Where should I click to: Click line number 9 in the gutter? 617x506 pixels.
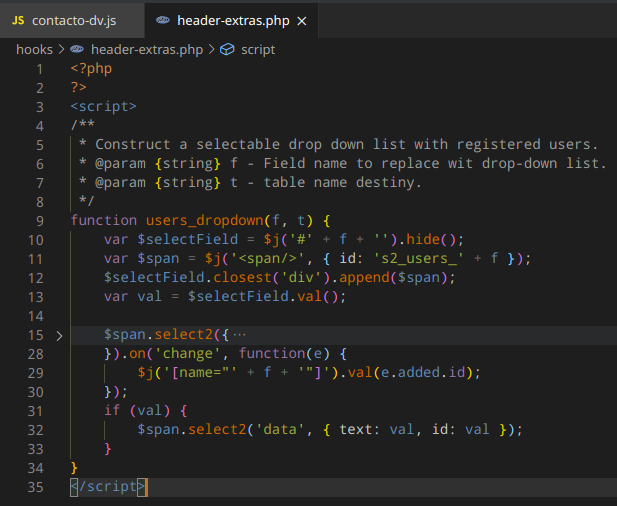[40, 221]
